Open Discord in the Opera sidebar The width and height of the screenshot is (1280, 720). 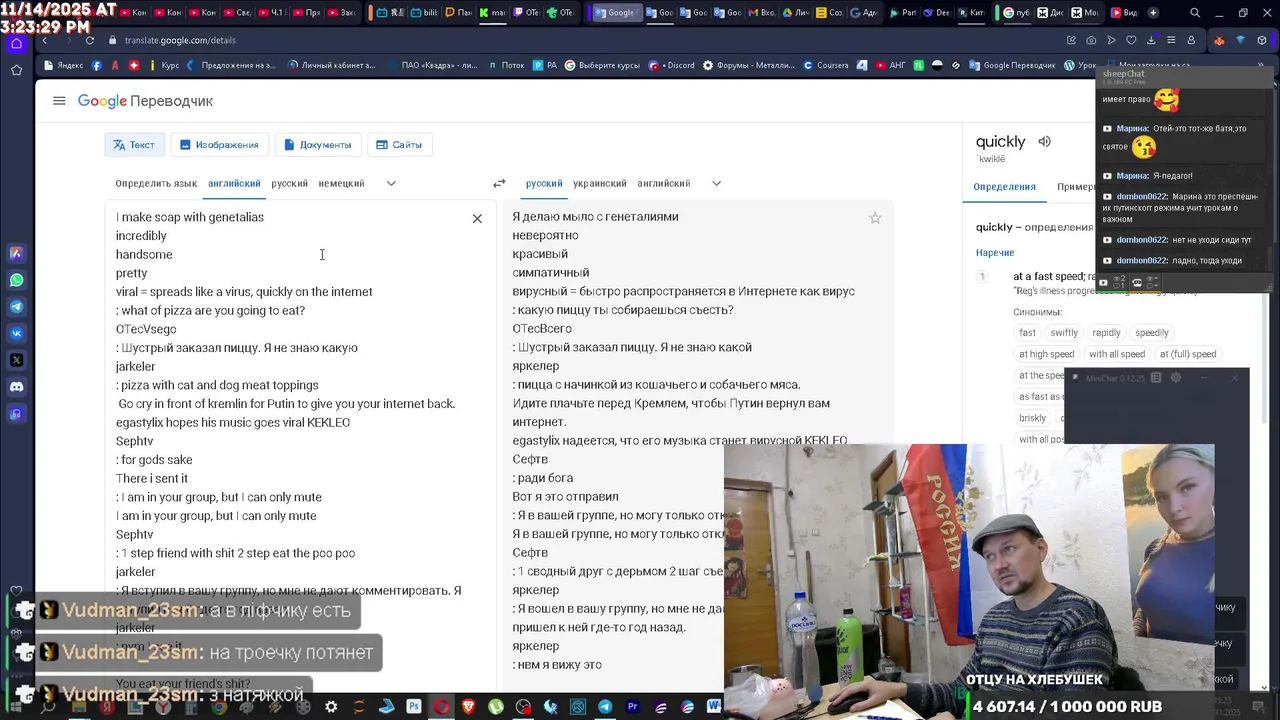tap(16, 387)
